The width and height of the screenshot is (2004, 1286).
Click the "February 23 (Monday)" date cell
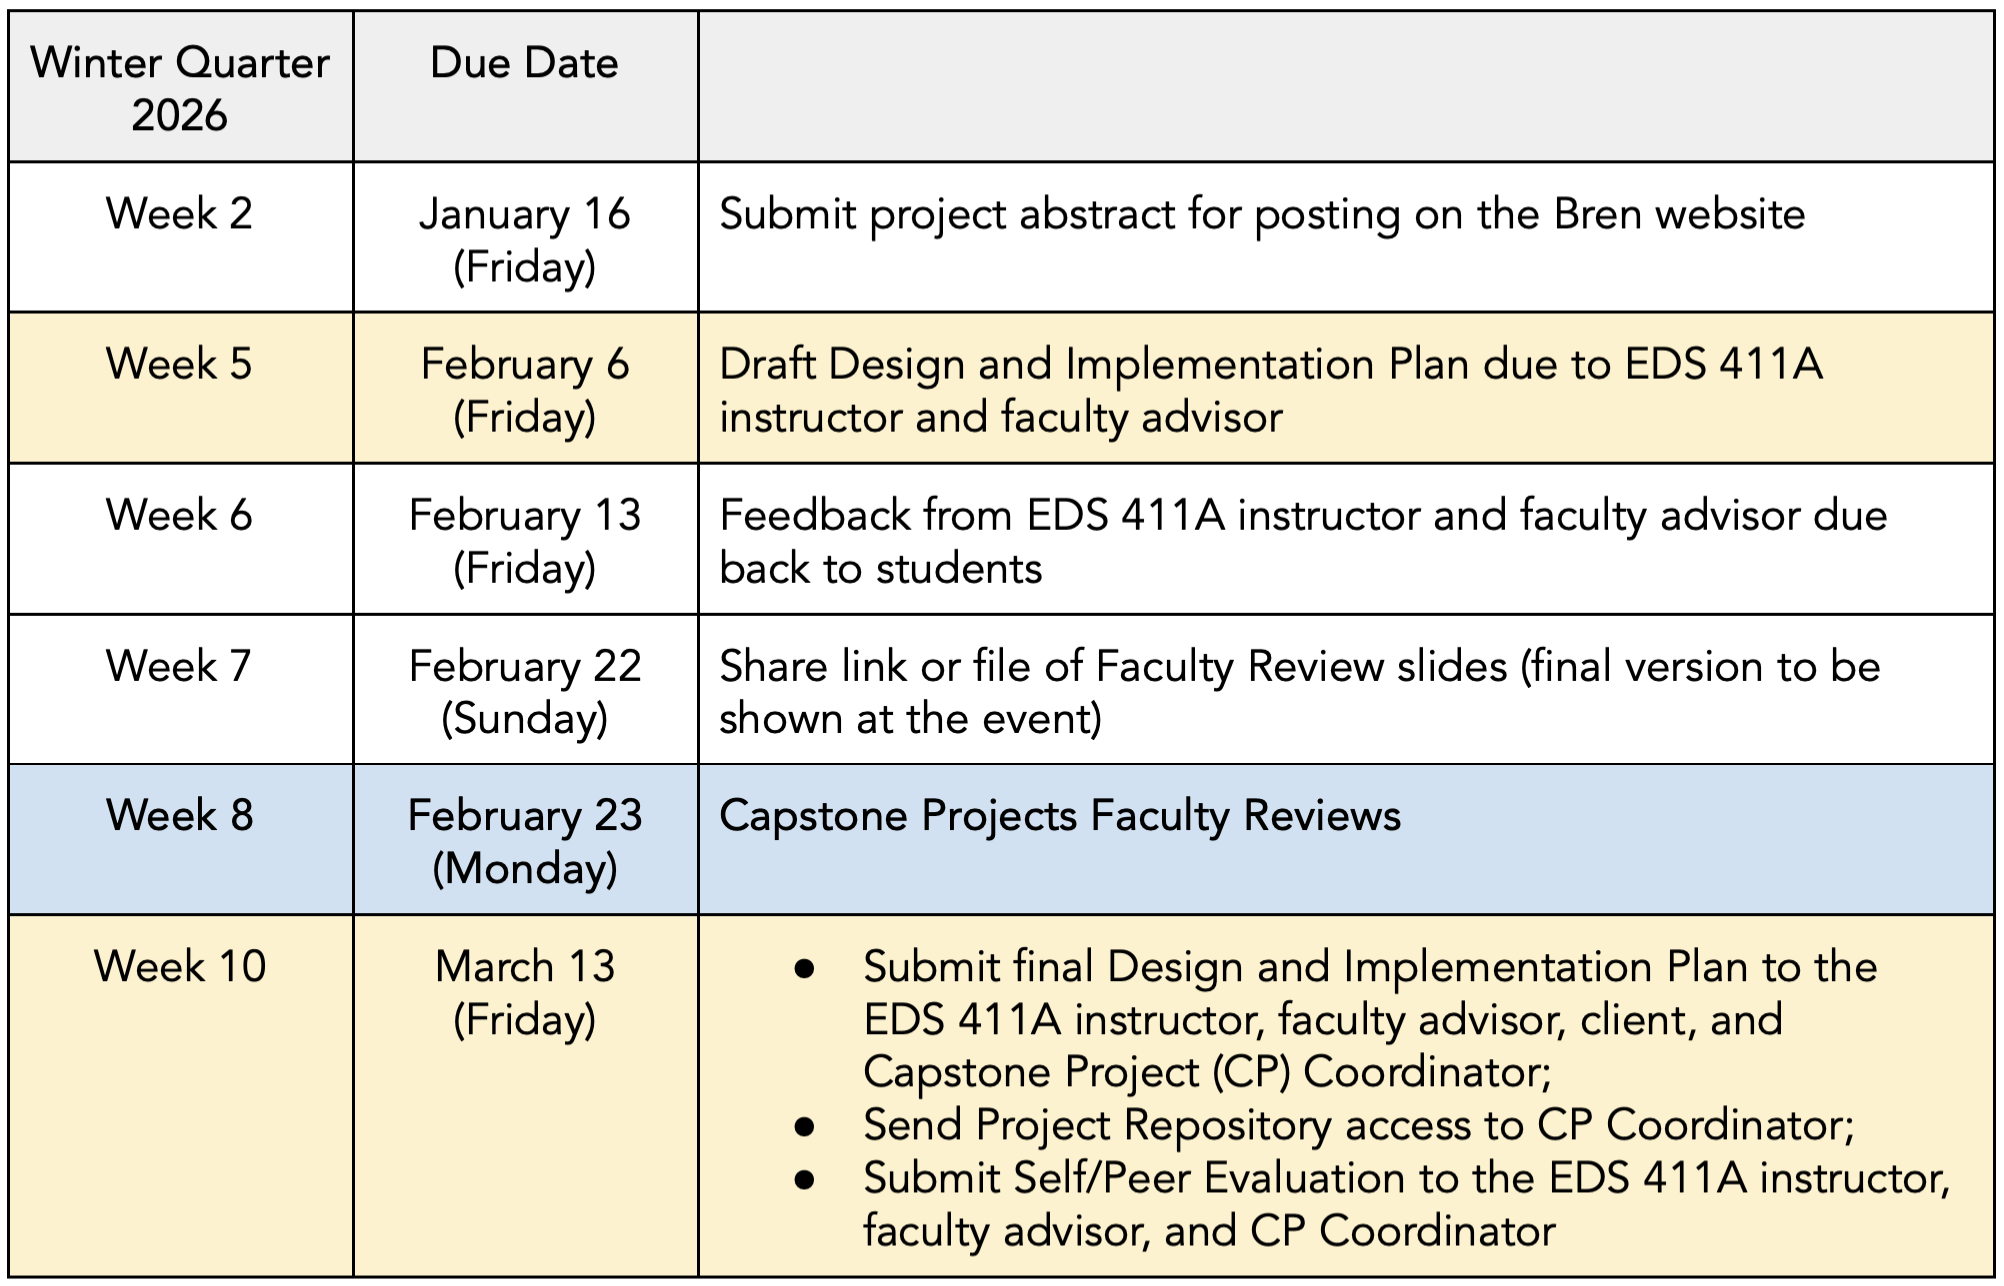click(x=524, y=841)
